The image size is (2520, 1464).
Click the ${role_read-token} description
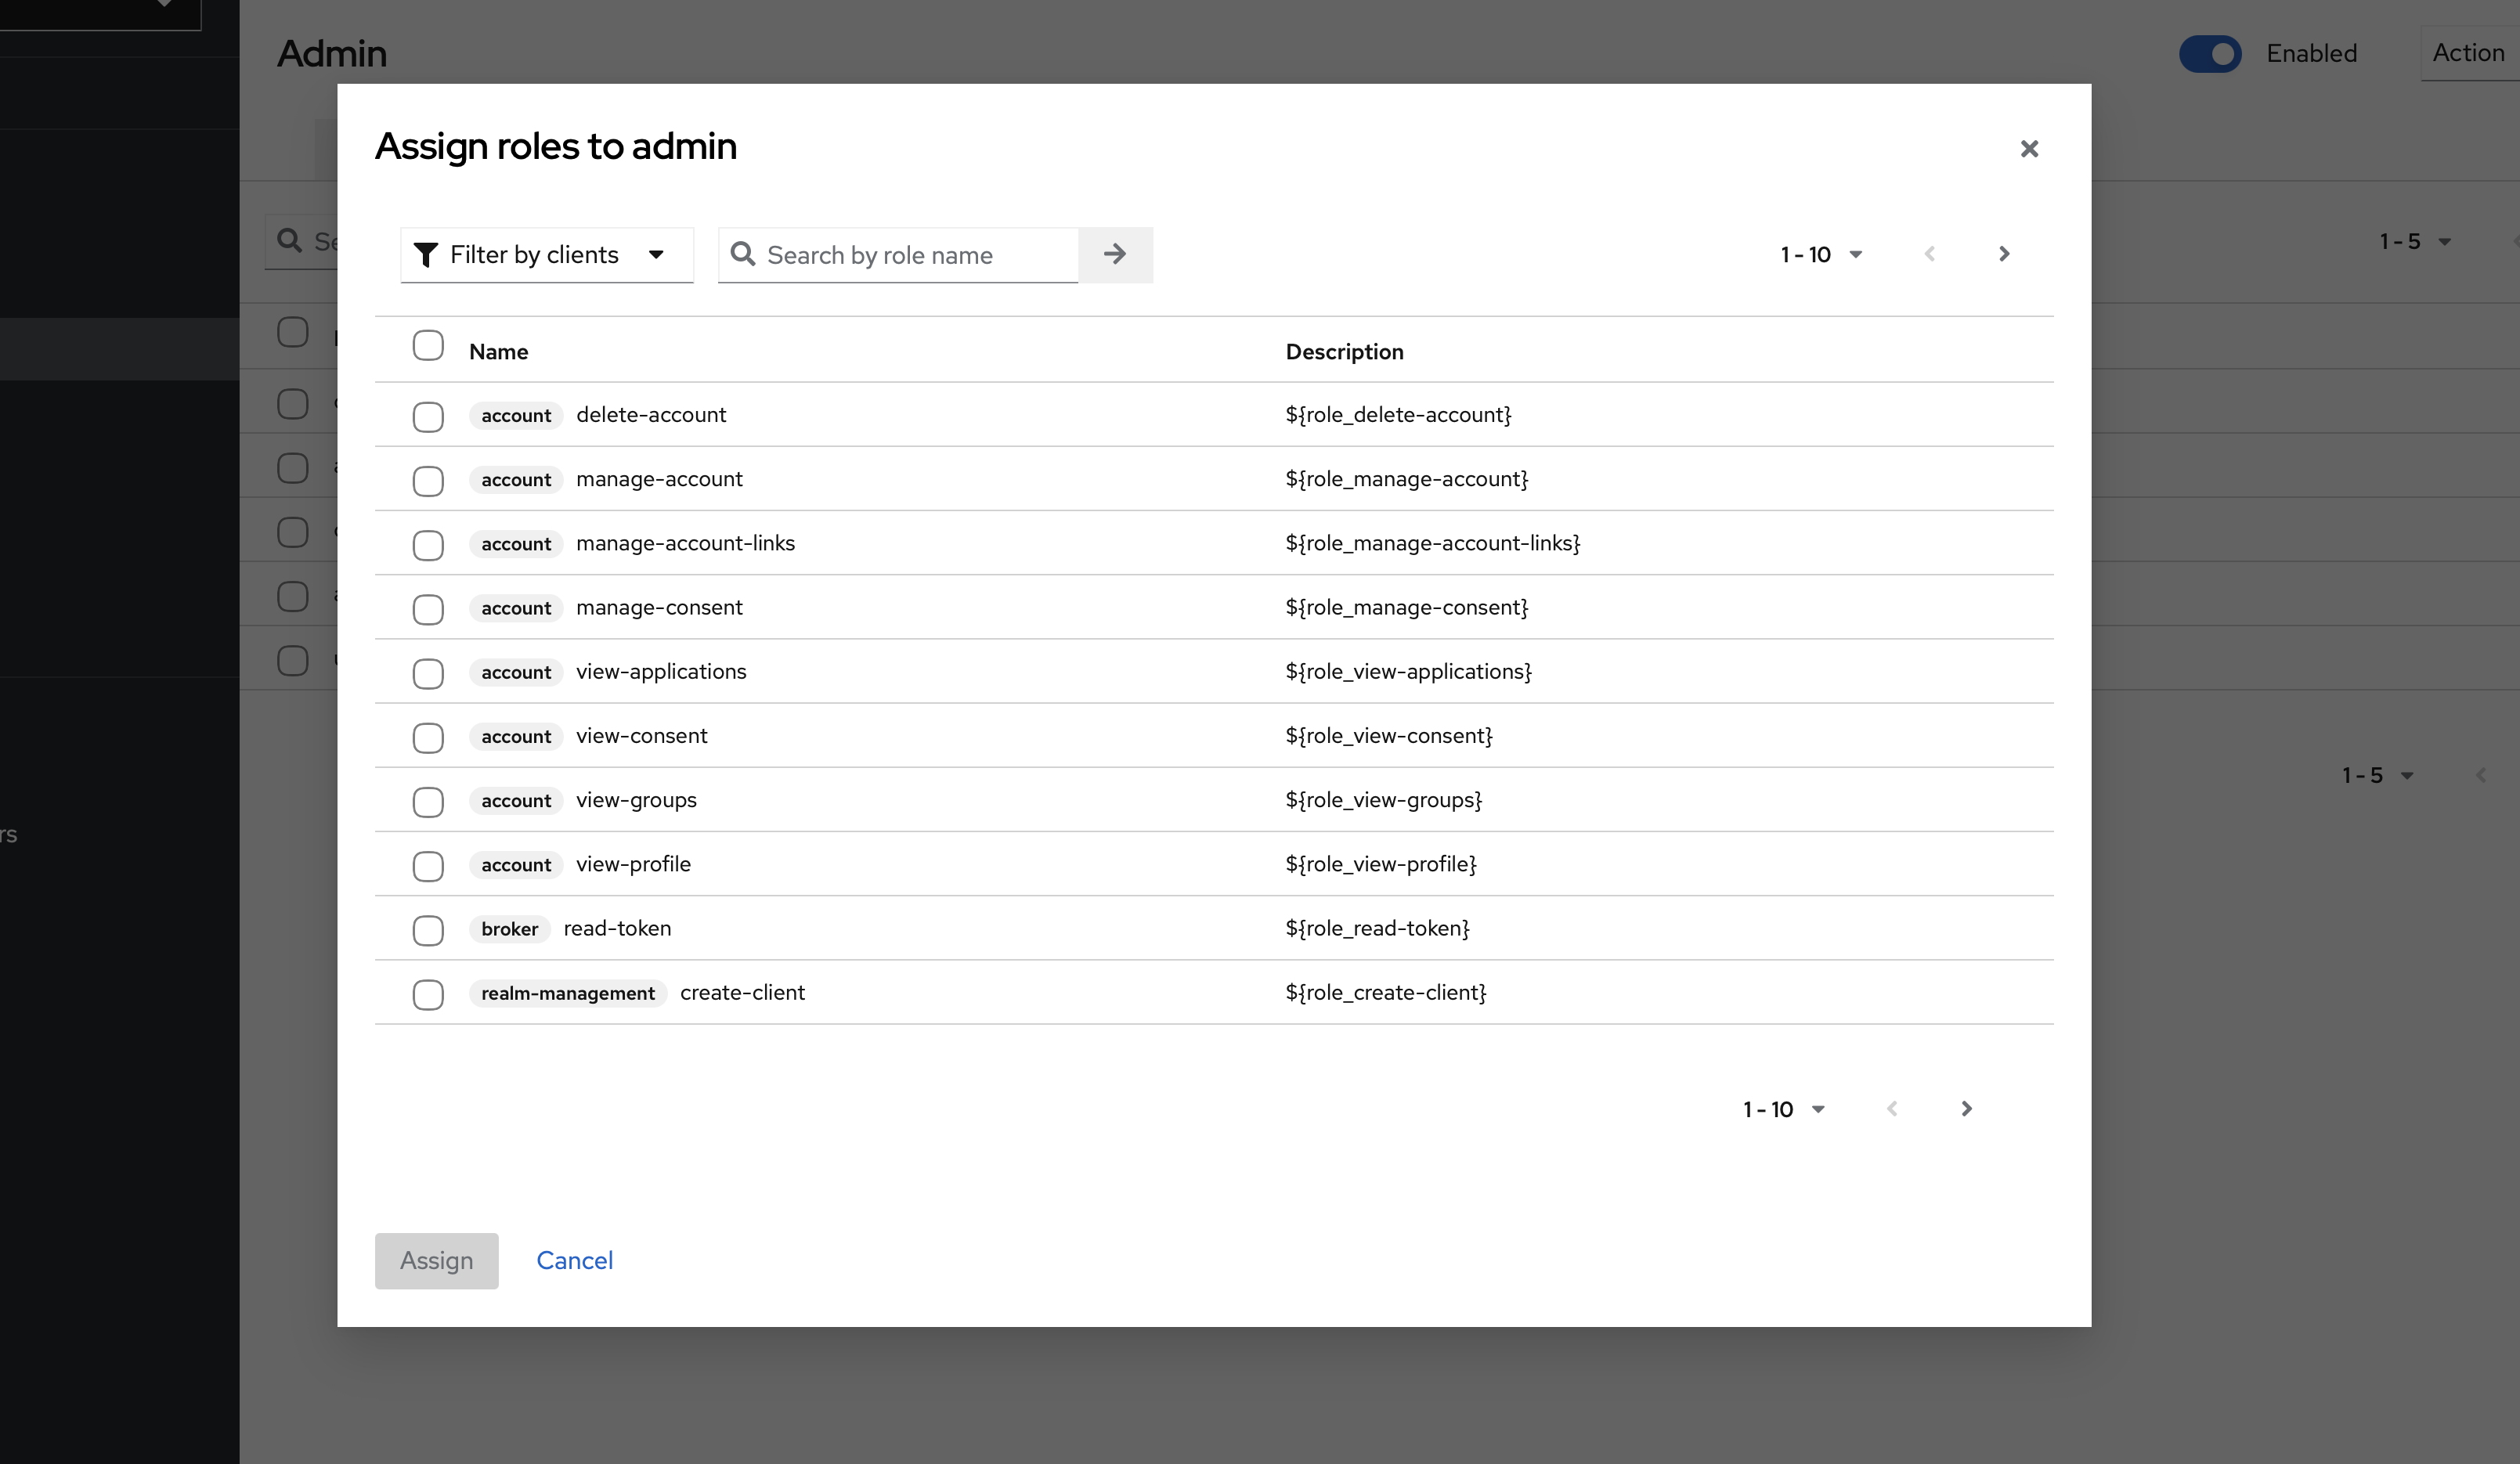[1378, 928]
